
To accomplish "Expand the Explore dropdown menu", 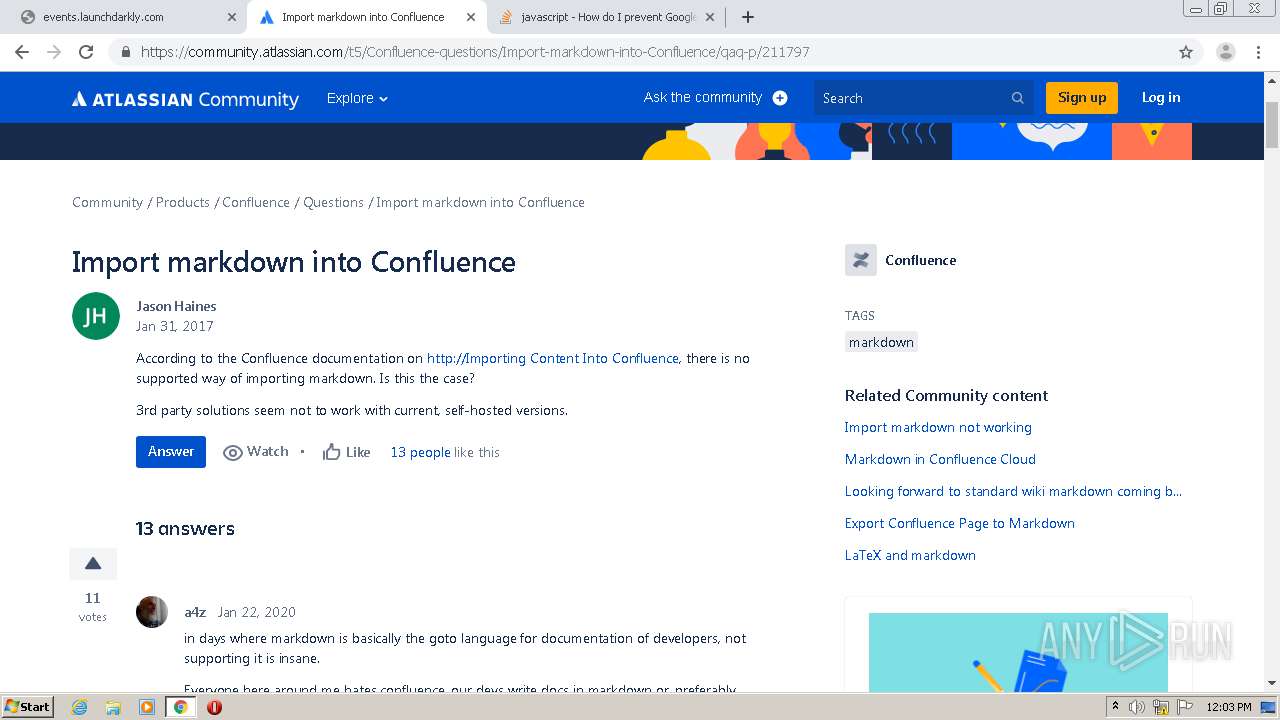I will (x=357, y=98).
